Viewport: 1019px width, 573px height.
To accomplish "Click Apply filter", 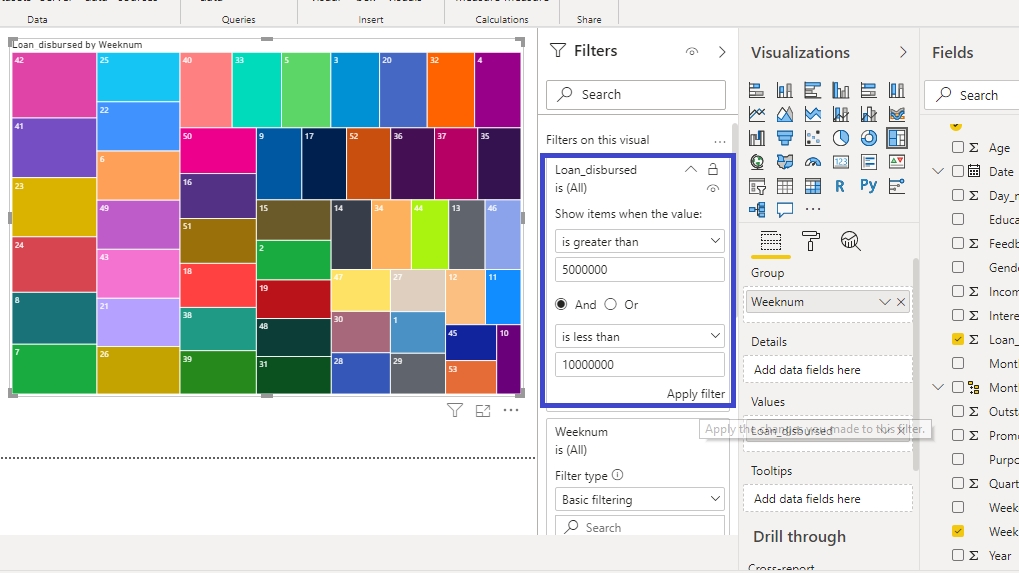I will [695, 394].
